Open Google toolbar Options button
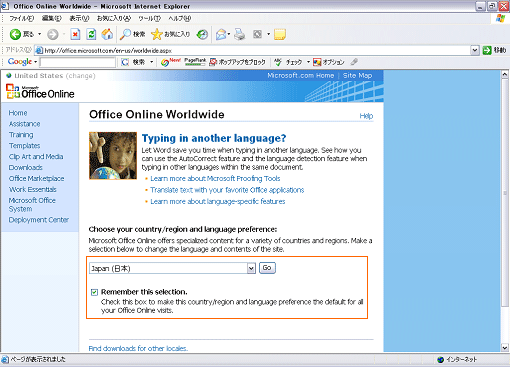This screenshot has width=510, height=367. (329, 62)
